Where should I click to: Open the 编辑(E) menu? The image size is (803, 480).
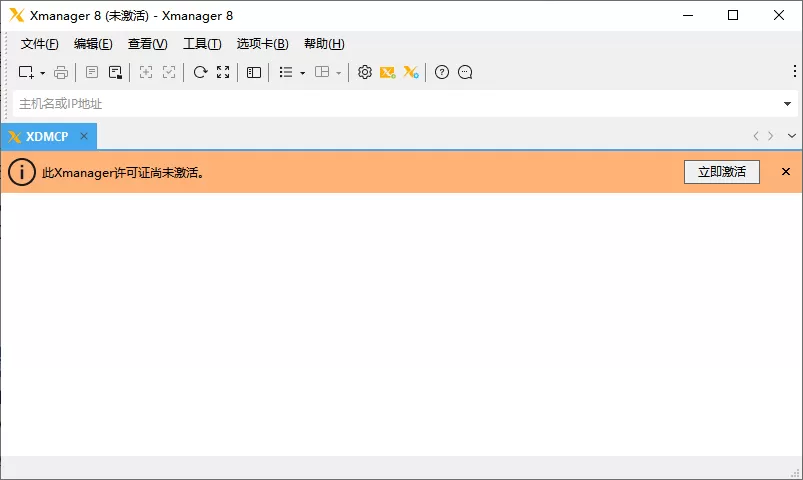point(93,44)
